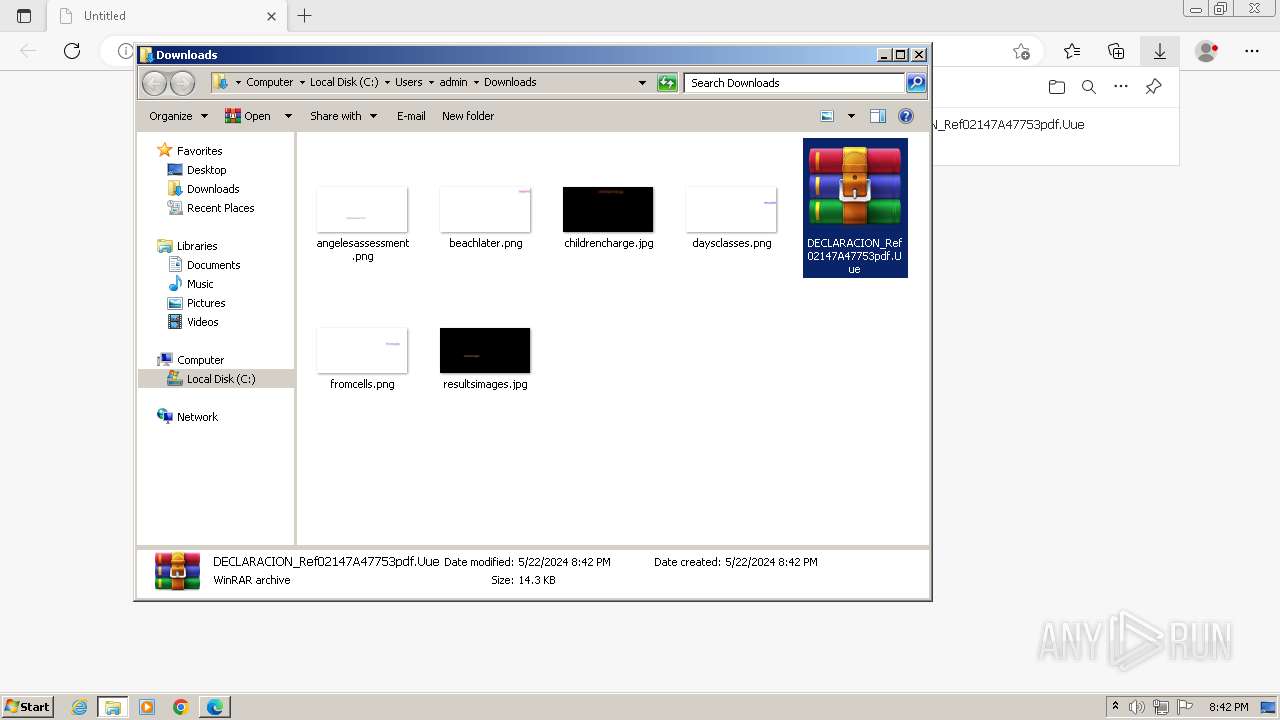Toggle the preview pane icon

878,116
